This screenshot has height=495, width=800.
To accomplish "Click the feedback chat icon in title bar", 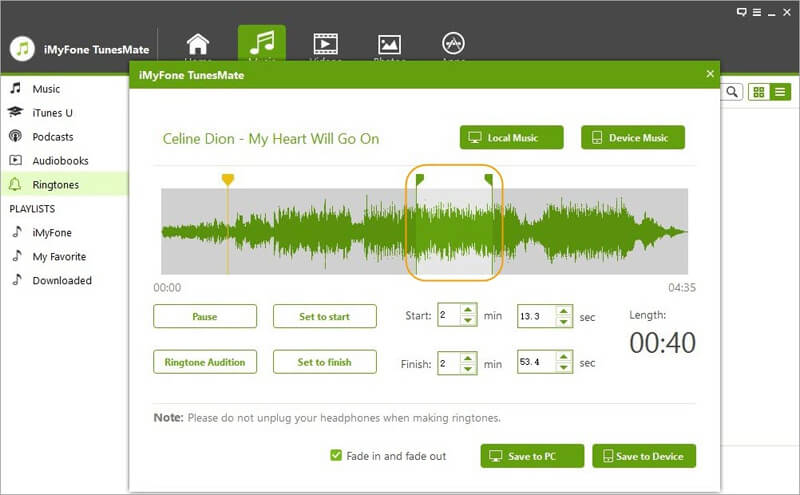I will coord(742,12).
